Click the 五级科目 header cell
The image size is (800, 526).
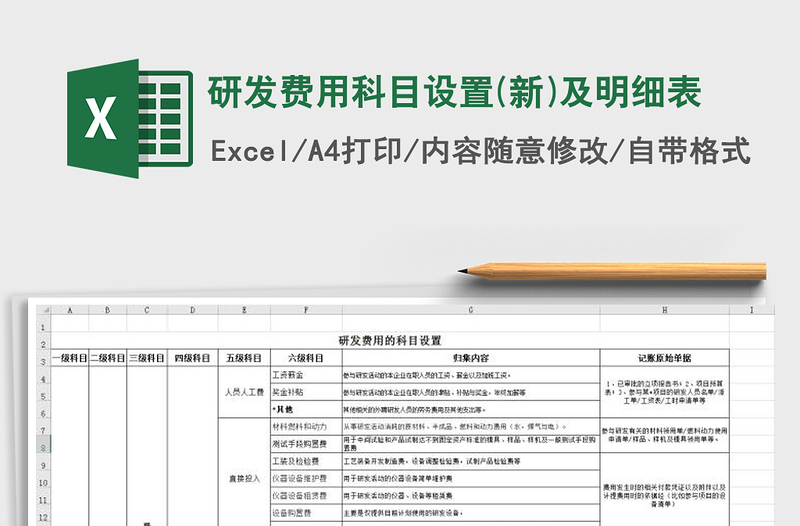[244, 358]
